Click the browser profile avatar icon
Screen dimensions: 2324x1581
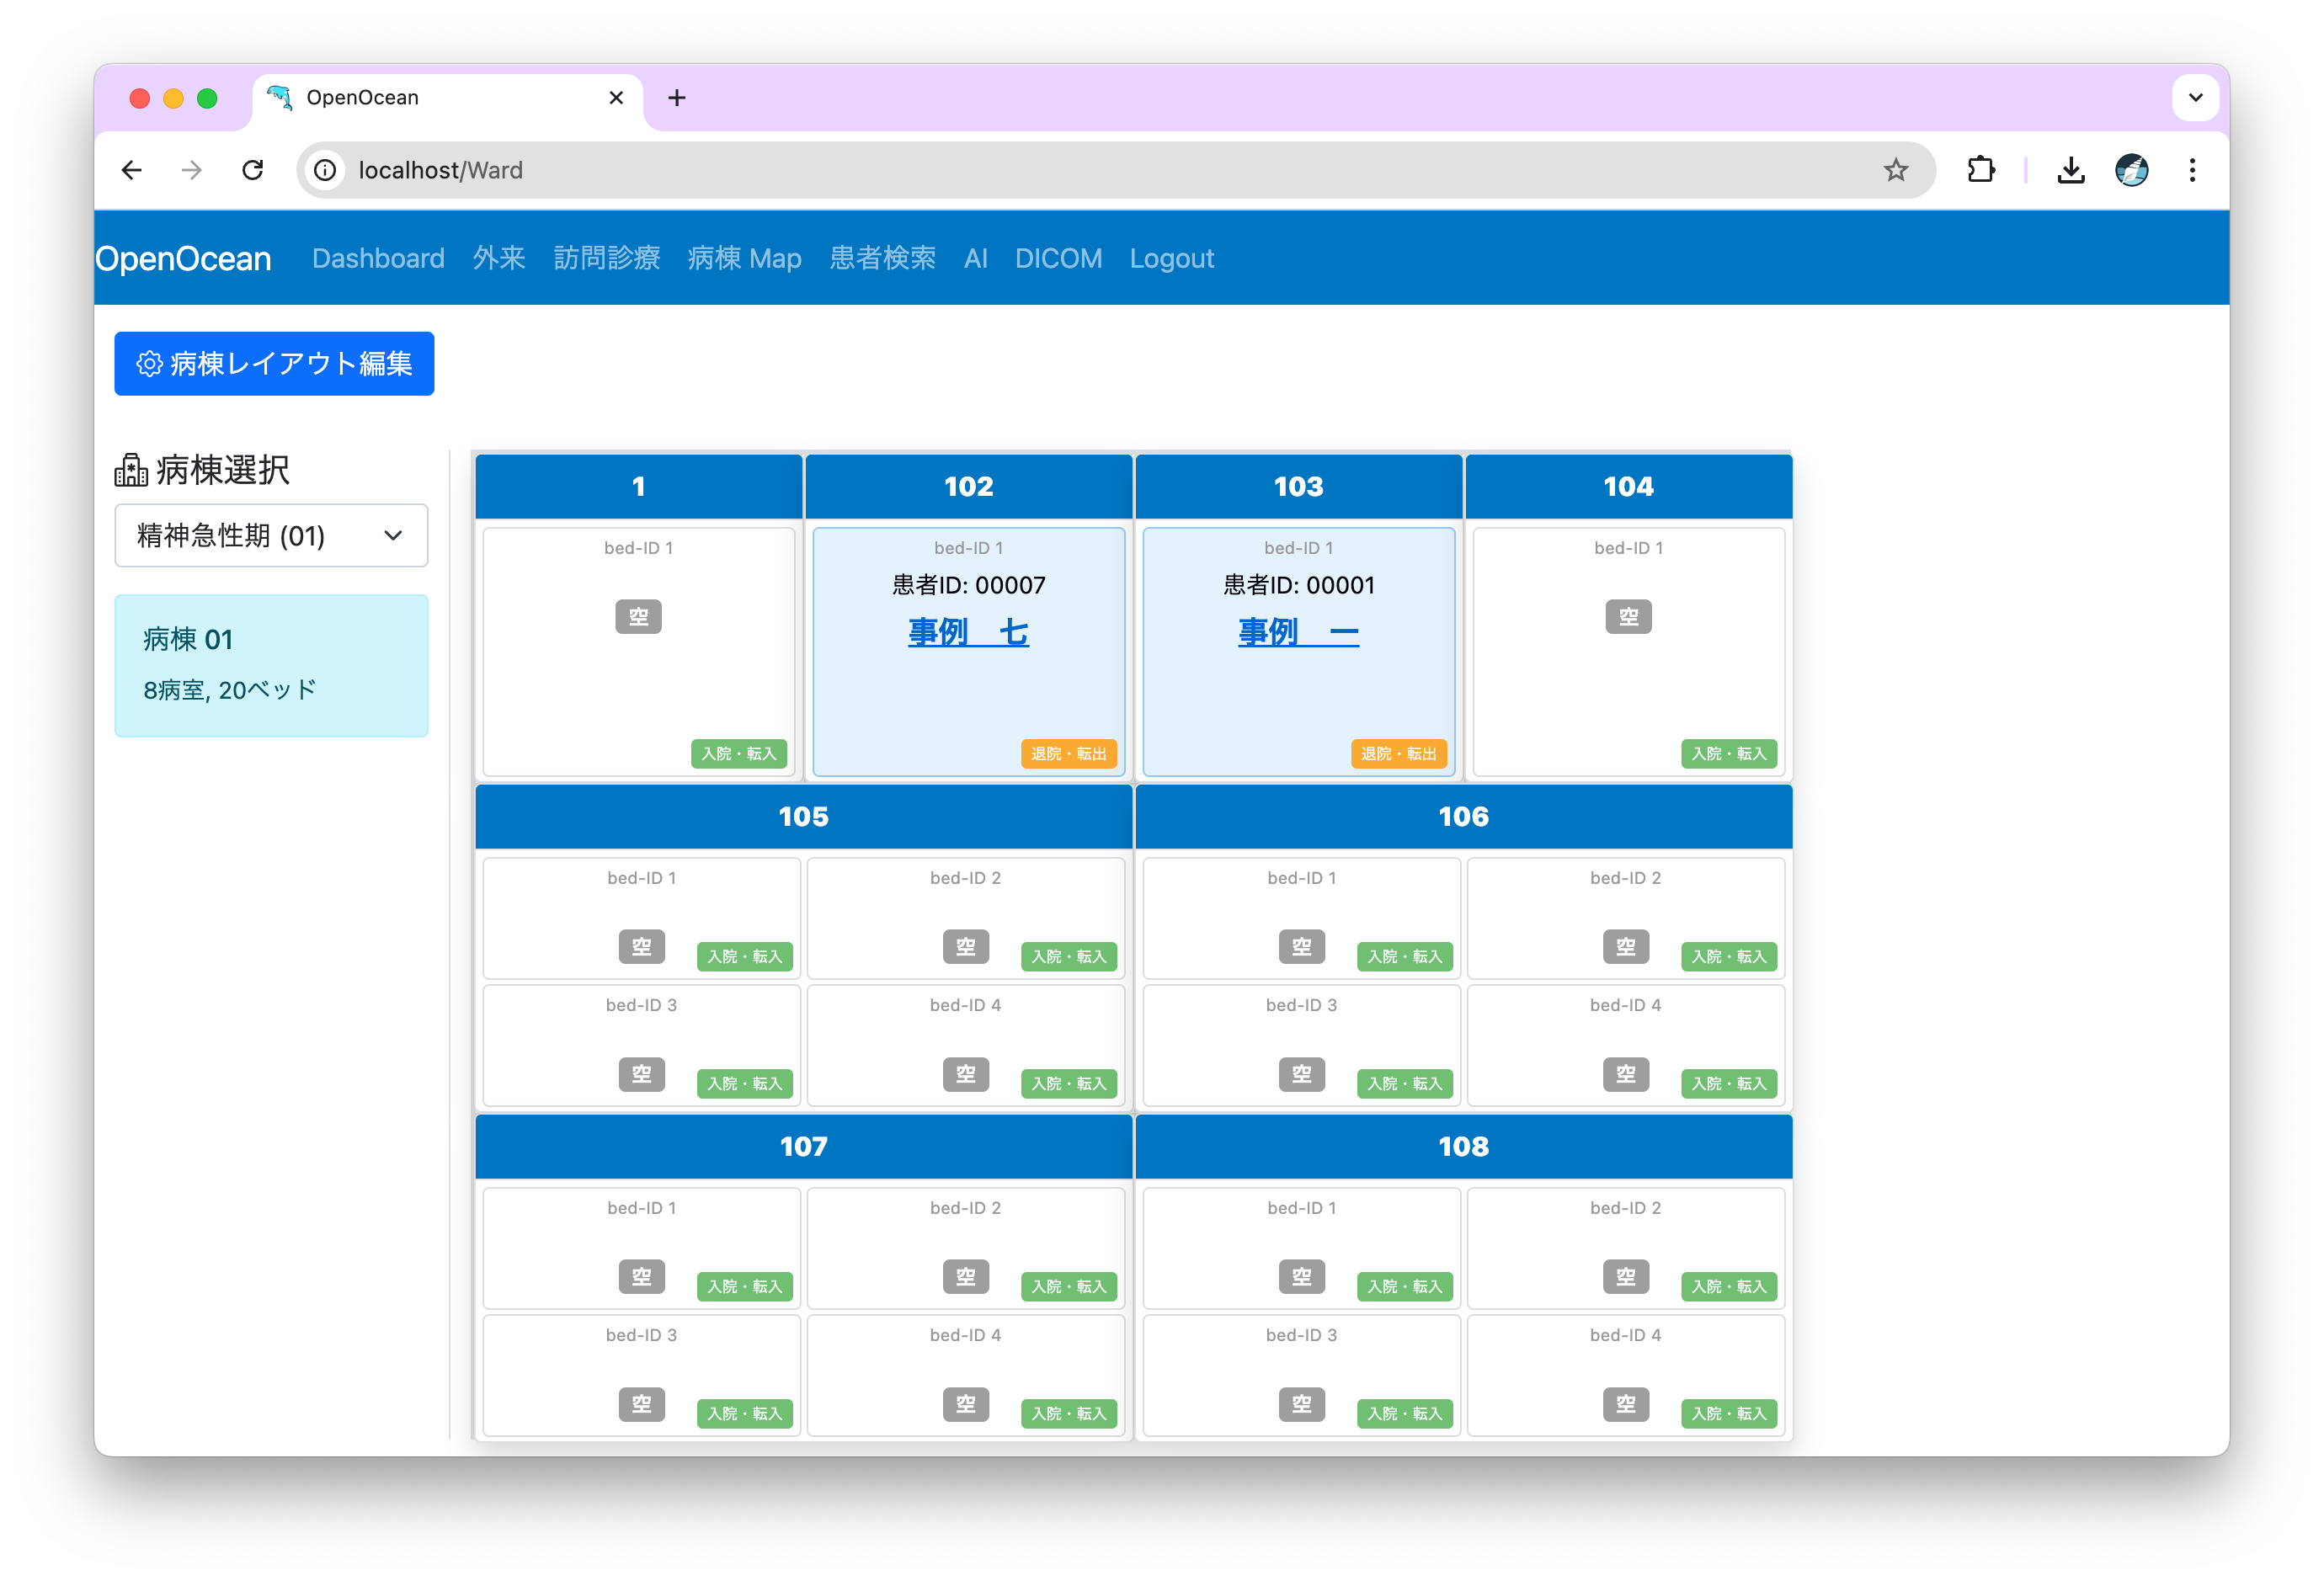point(2131,170)
